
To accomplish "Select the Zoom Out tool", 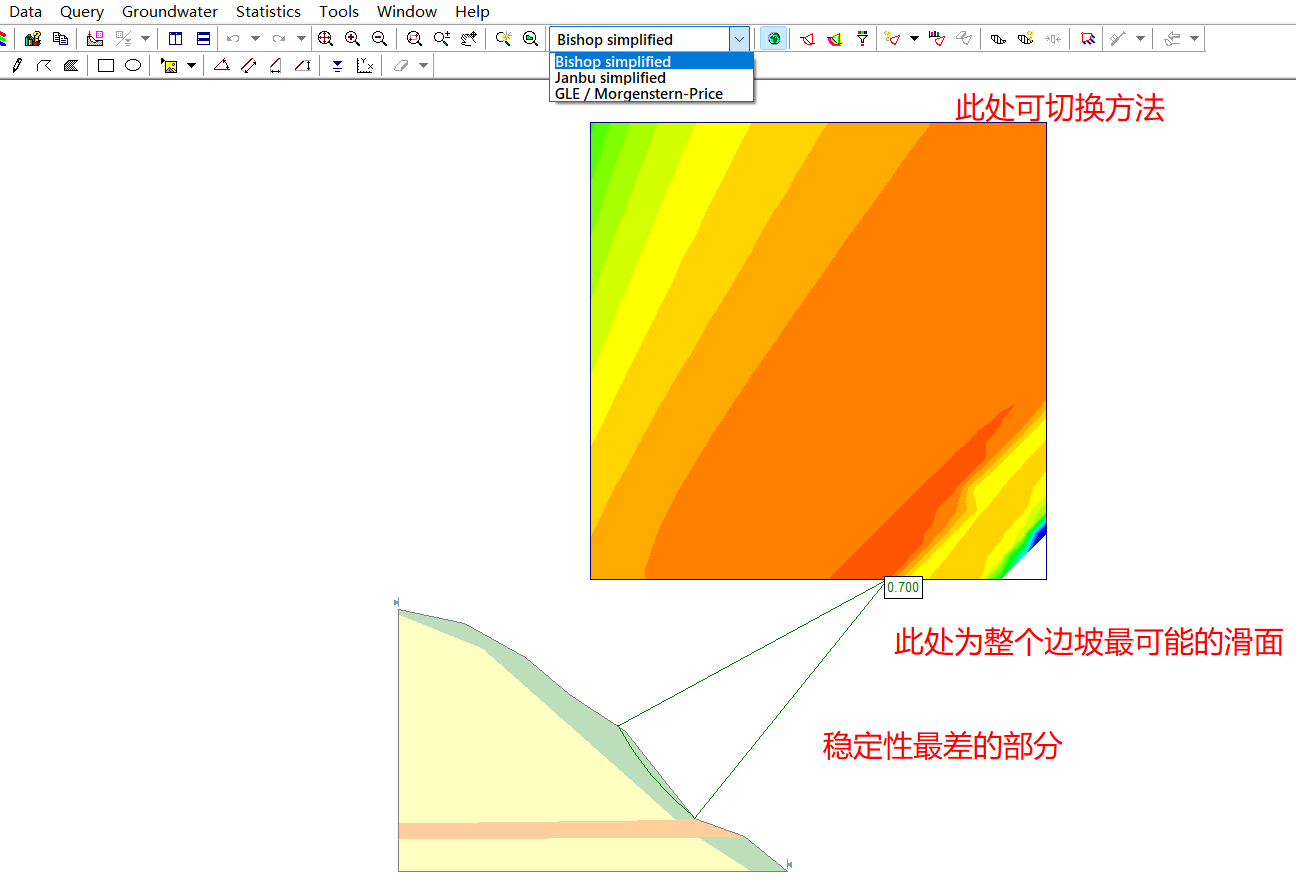I will click(378, 38).
